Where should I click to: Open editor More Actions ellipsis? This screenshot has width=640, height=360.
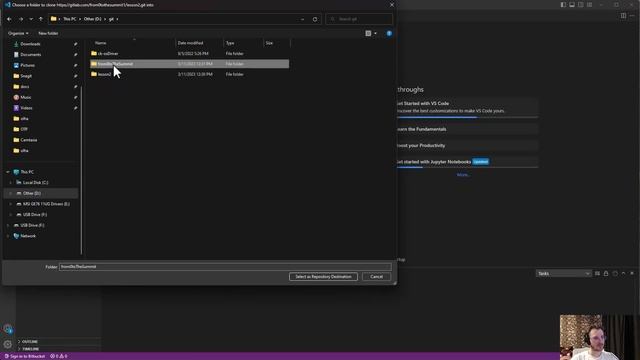point(632,16)
